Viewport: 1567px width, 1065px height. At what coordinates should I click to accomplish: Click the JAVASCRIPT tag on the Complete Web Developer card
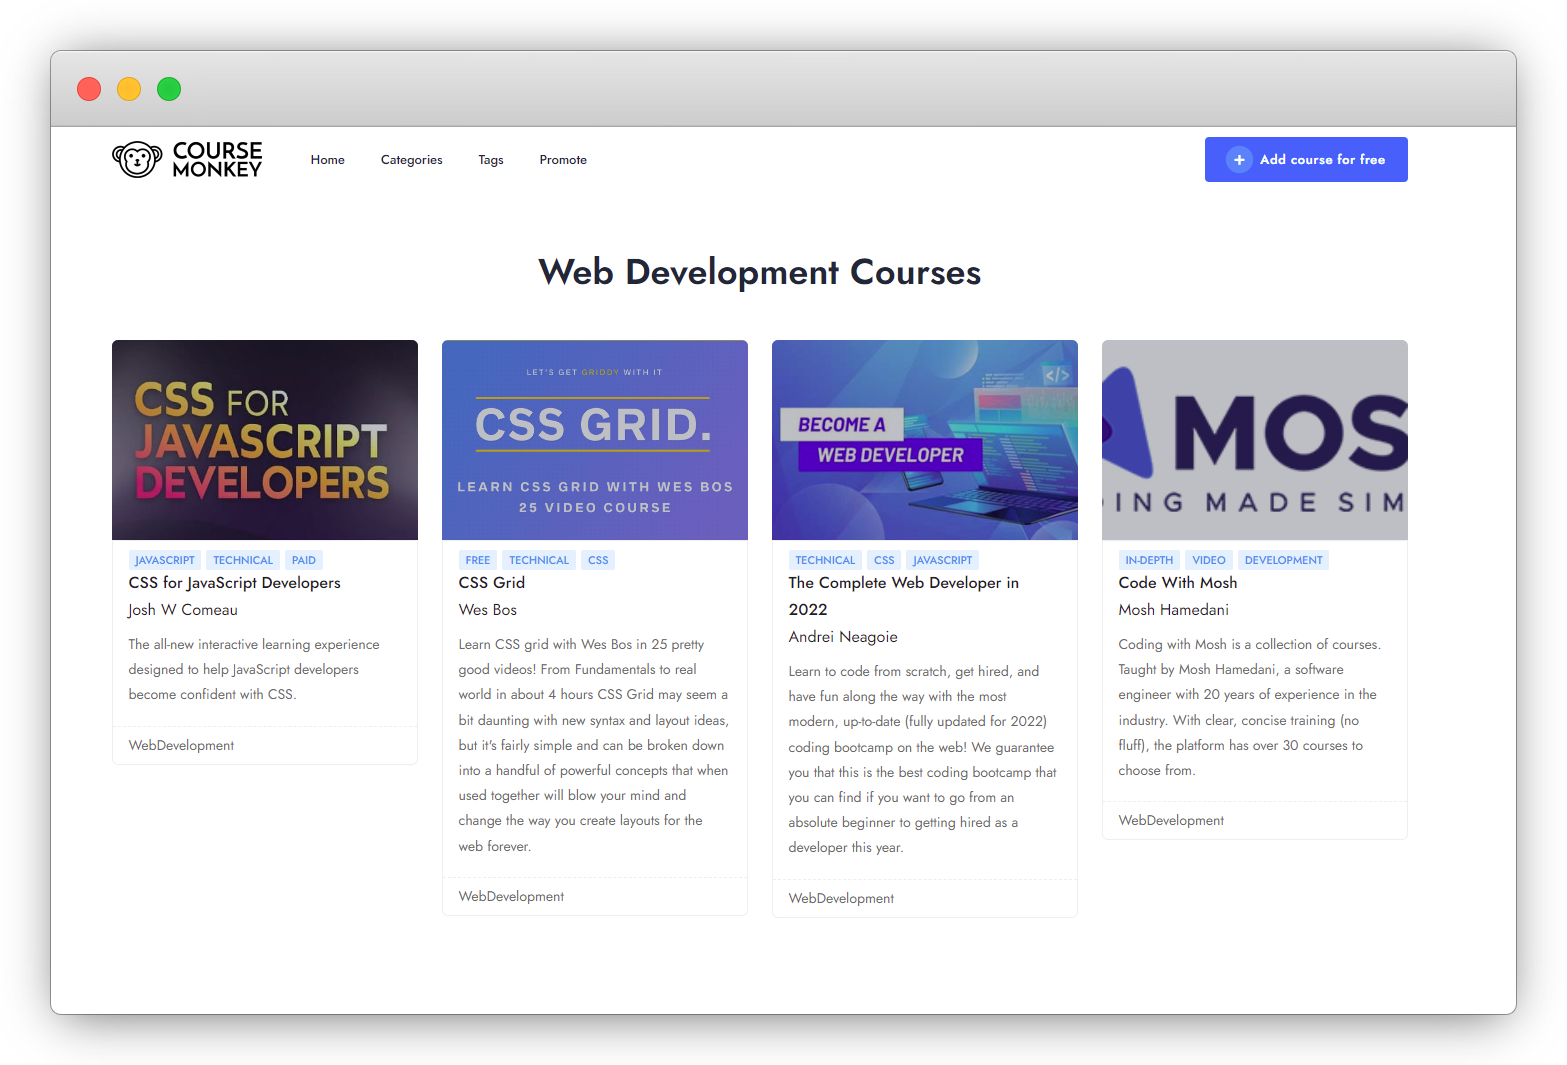pyautogui.click(x=942, y=560)
